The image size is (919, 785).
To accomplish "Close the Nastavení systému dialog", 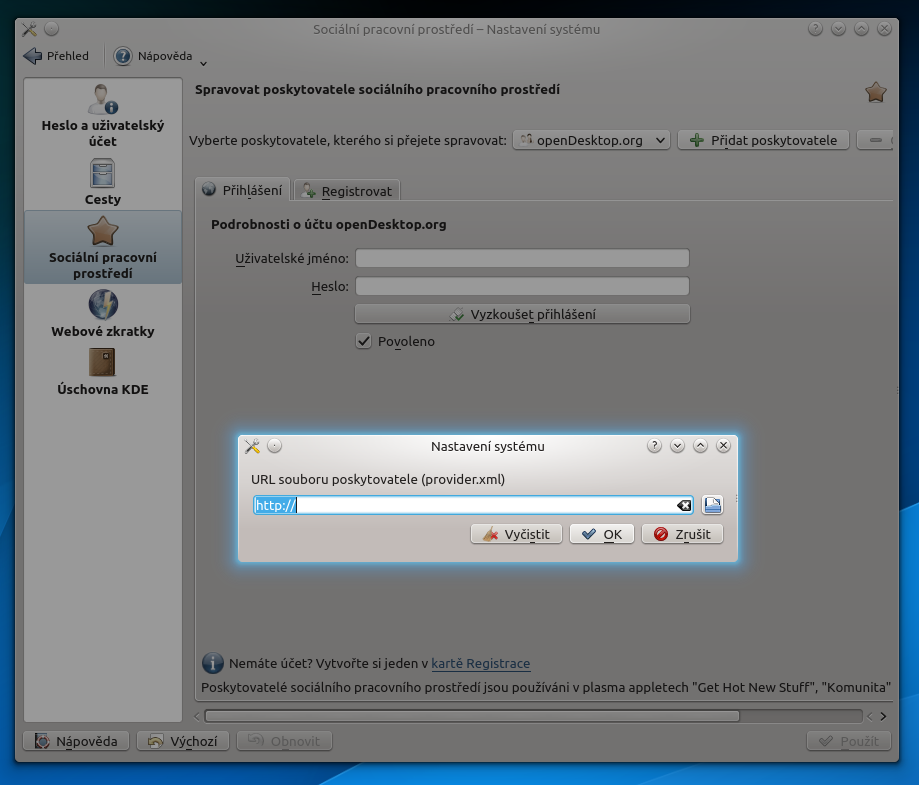I will pyautogui.click(x=723, y=446).
